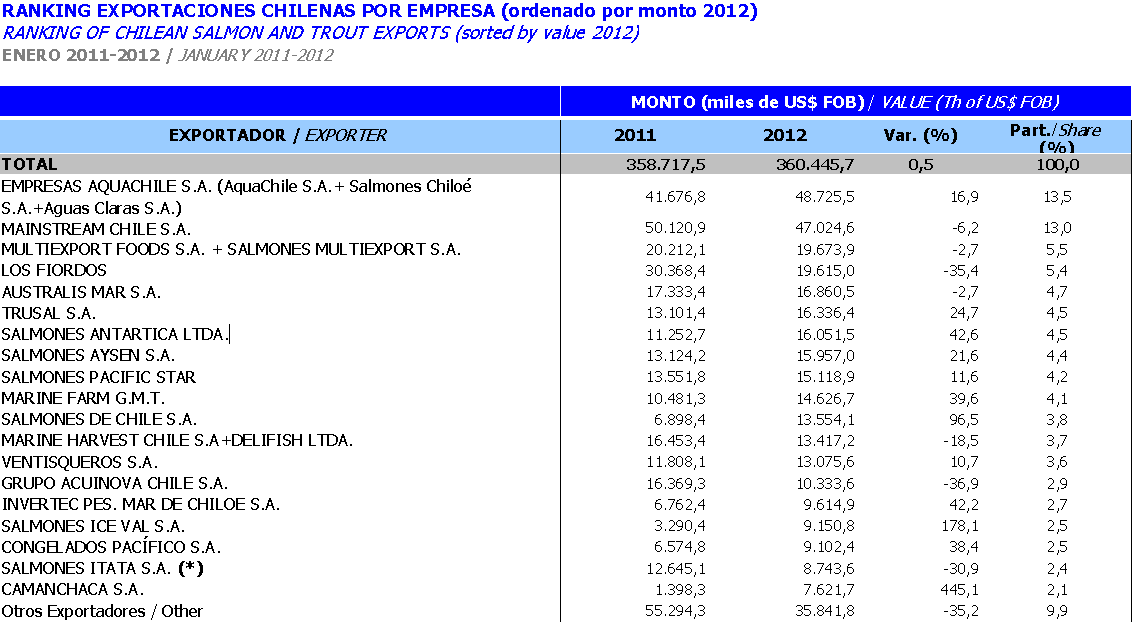
Task: Click Itata 2011 value 12.645,1
Action: click(x=675, y=568)
